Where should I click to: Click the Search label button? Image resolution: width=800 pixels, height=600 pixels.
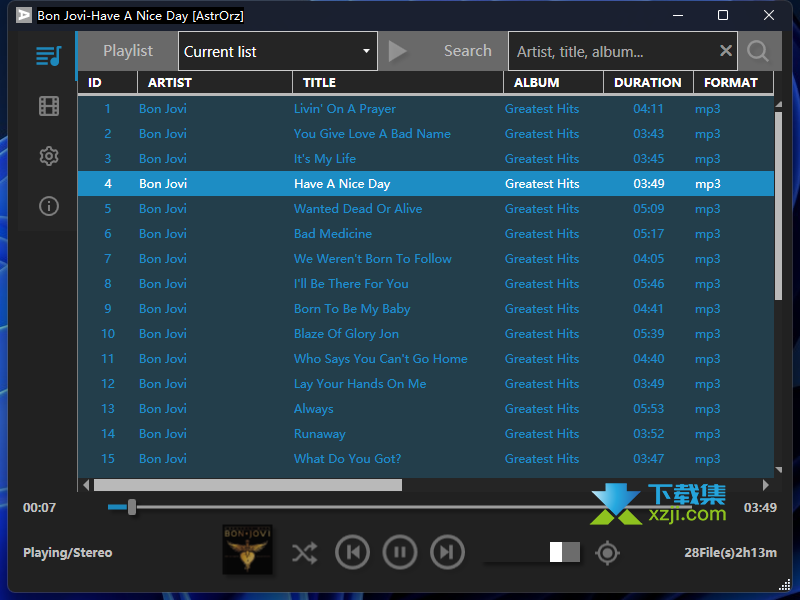(x=467, y=51)
